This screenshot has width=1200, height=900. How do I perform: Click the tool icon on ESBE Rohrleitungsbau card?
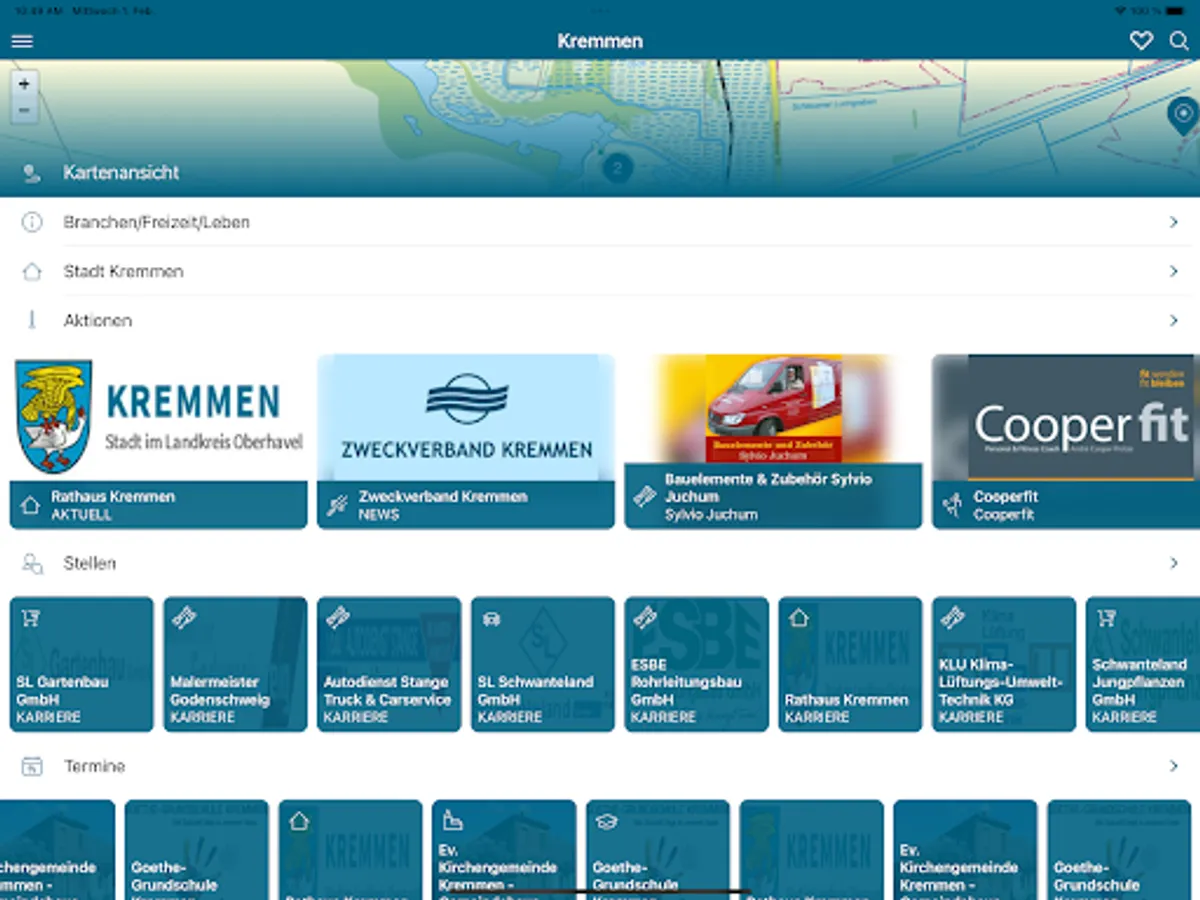645,618
